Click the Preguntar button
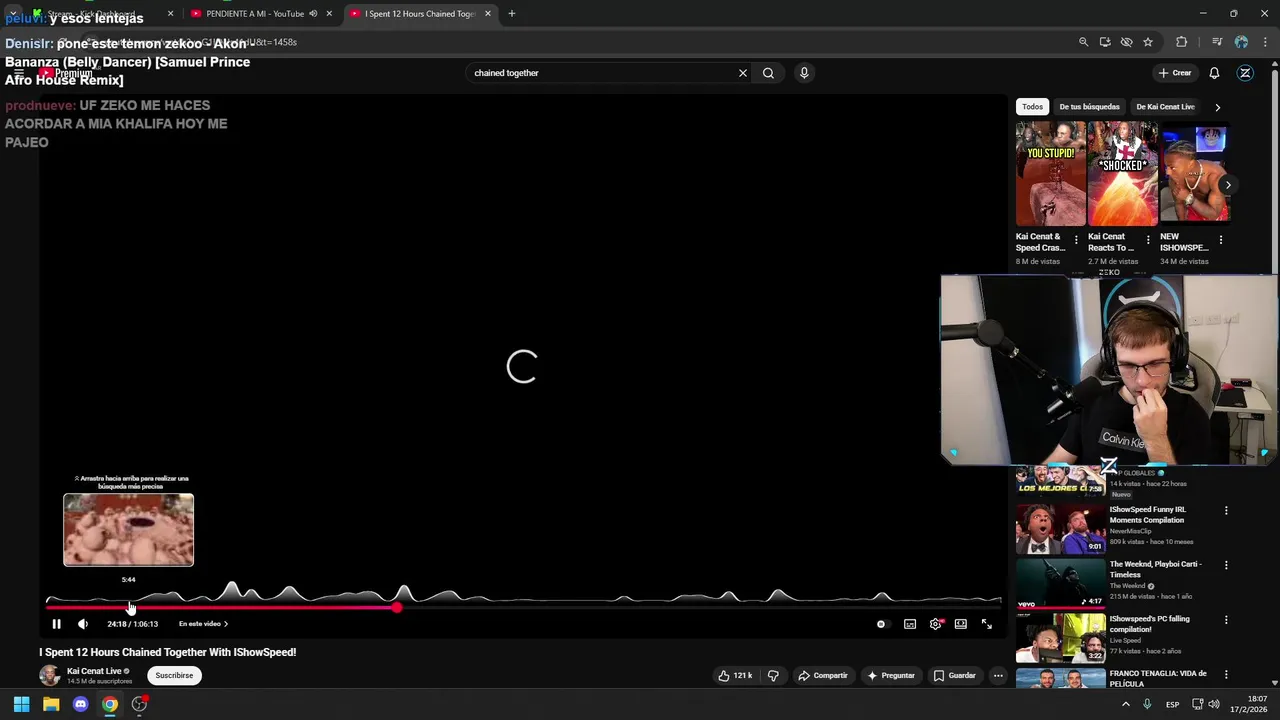This screenshot has width=1280, height=720. pyautogui.click(x=891, y=676)
